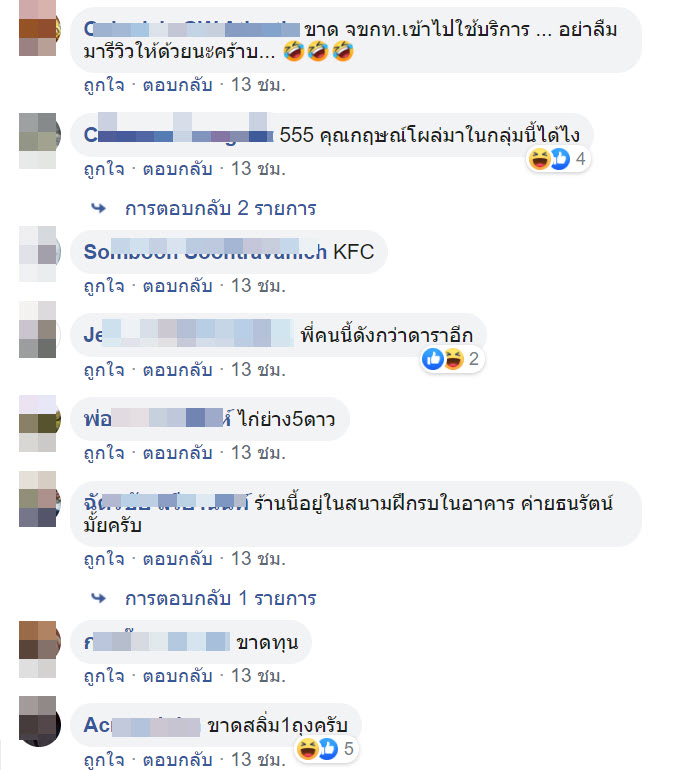685x770 pixels.
Task: Open commenter name on ขาดสลิ่ม1ถุงครับ comment
Action: point(142,725)
